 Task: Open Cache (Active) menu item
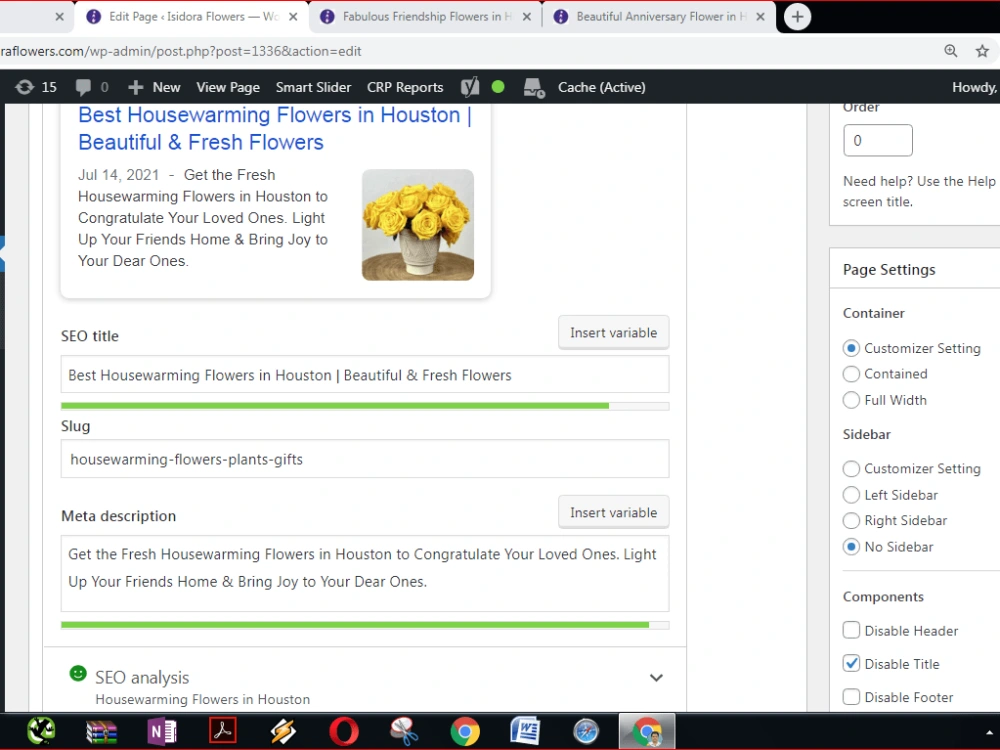(601, 87)
